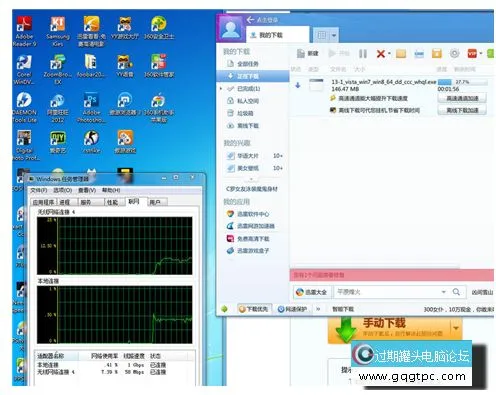Open Digital Photo Professional desktop shortcut

[25, 145]
